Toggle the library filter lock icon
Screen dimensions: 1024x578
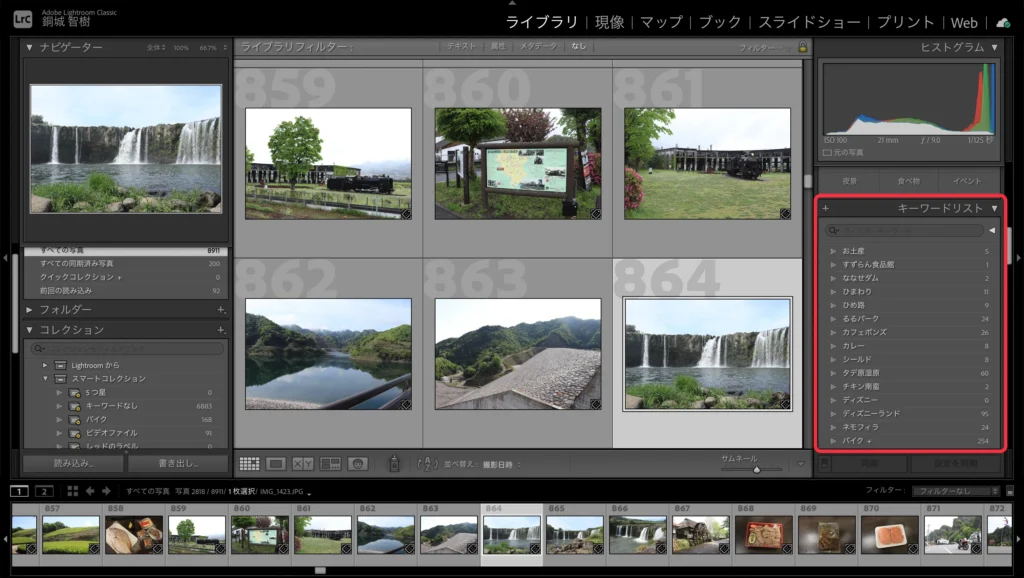tap(803, 47)
